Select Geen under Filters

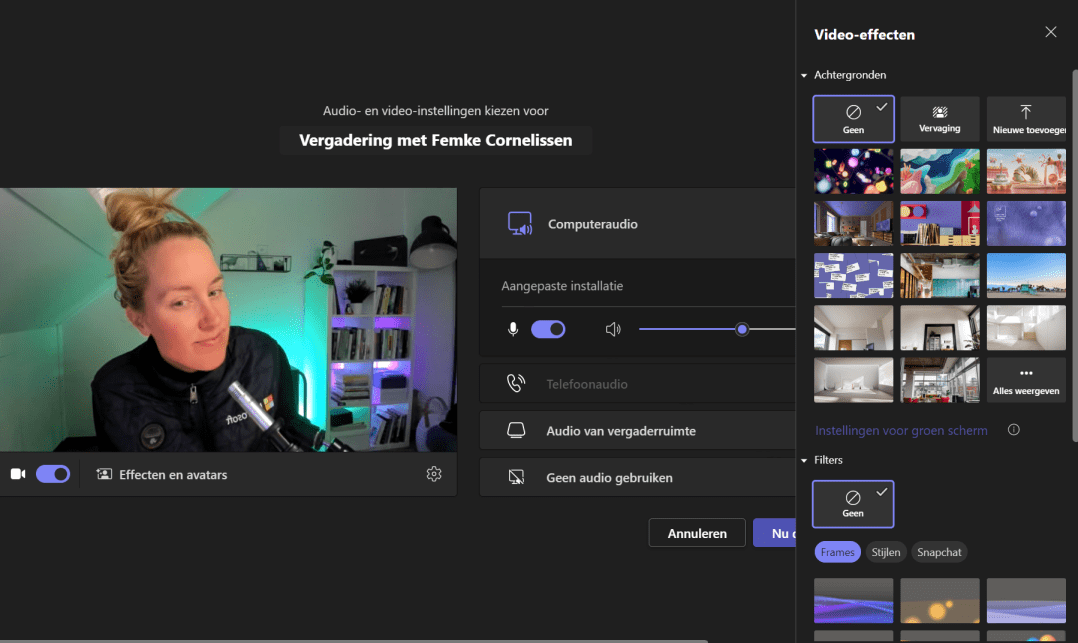tap(853, 504)
